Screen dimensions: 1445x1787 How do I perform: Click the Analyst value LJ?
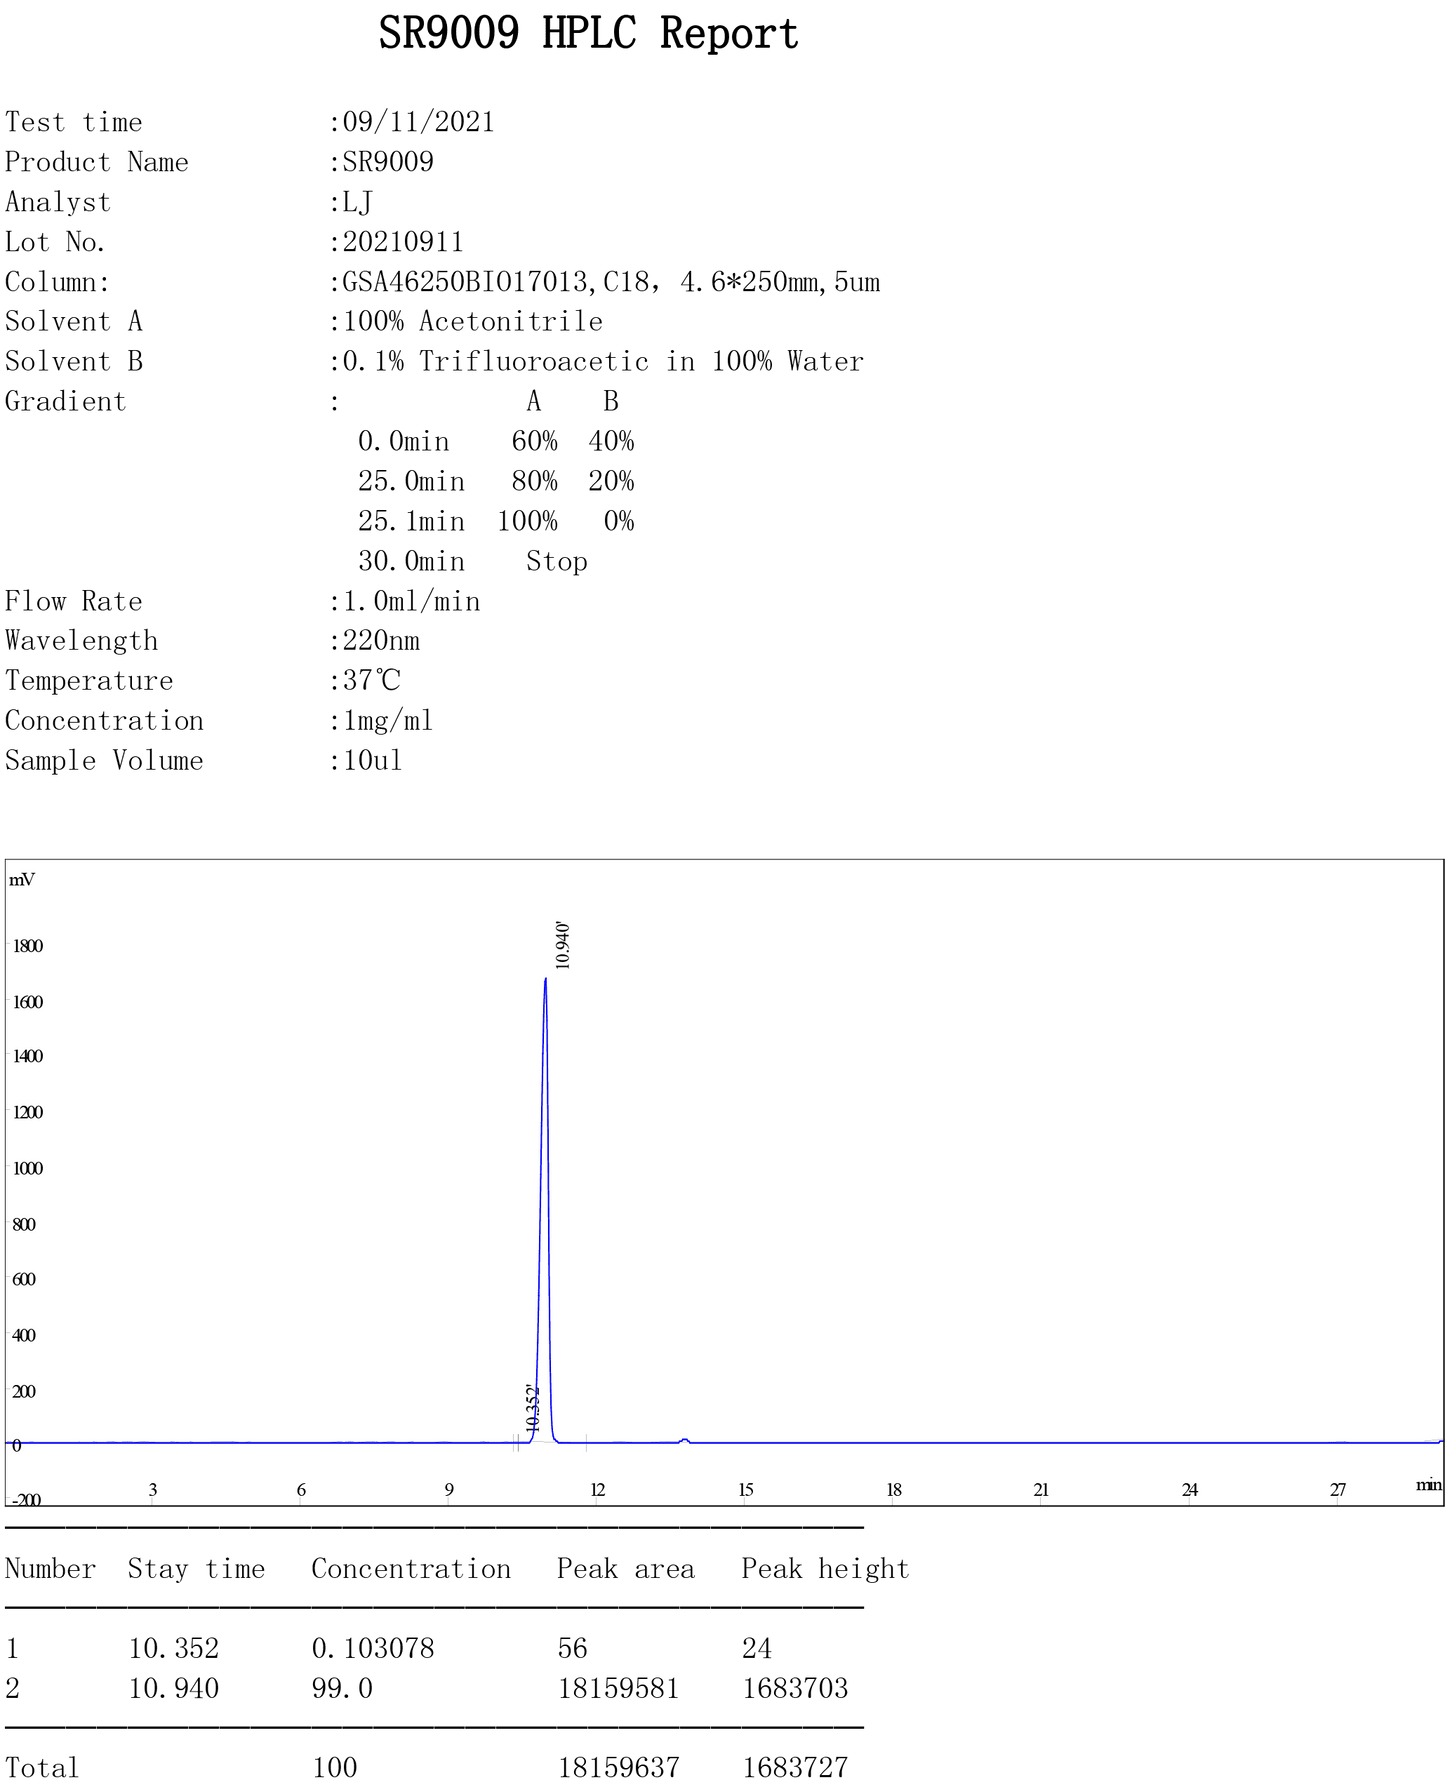(x=358, y=202)
